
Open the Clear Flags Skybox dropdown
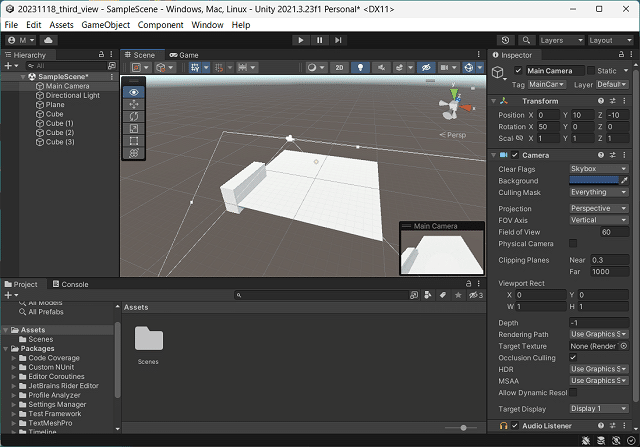(x=599, y=169)
